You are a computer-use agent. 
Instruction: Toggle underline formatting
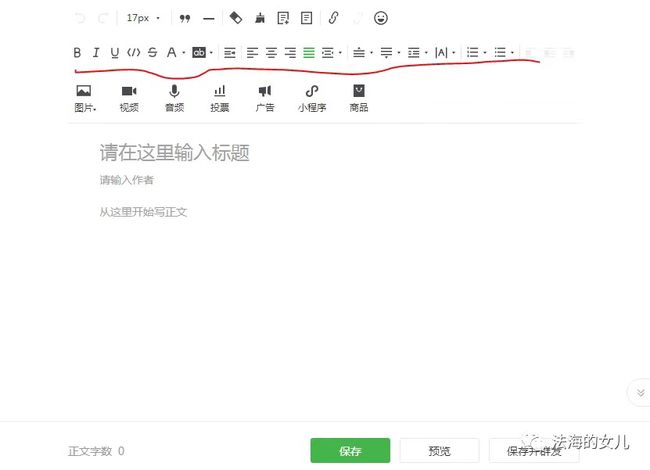[114, 53]
